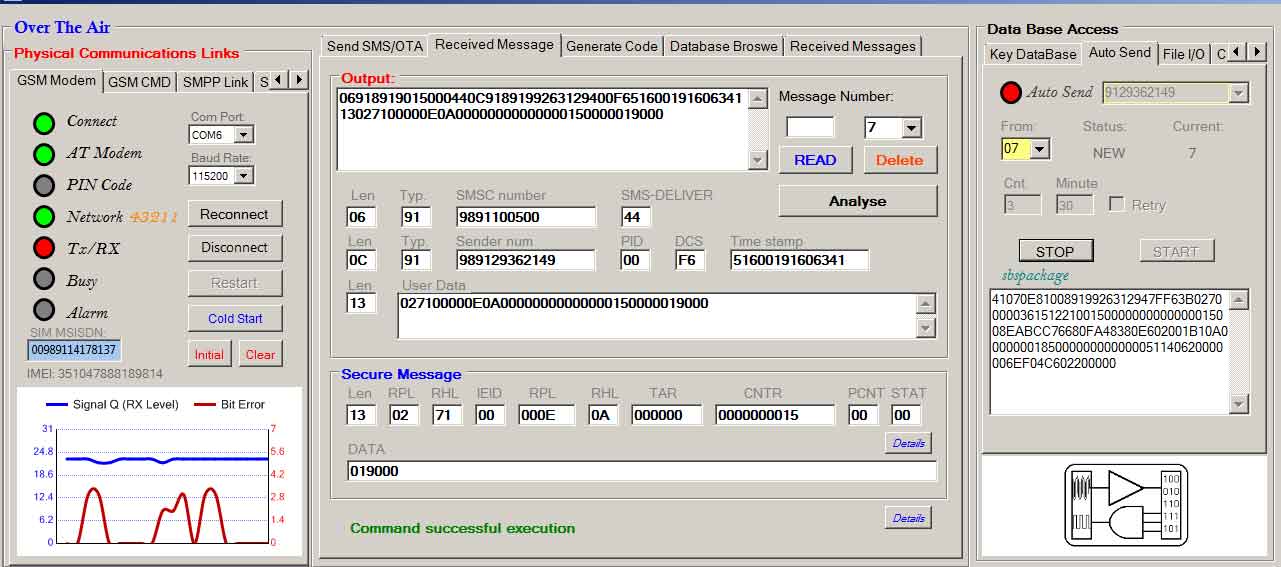Click the orange Delete button
This screenshot has width=1281, height=567.
coord(900,160)
